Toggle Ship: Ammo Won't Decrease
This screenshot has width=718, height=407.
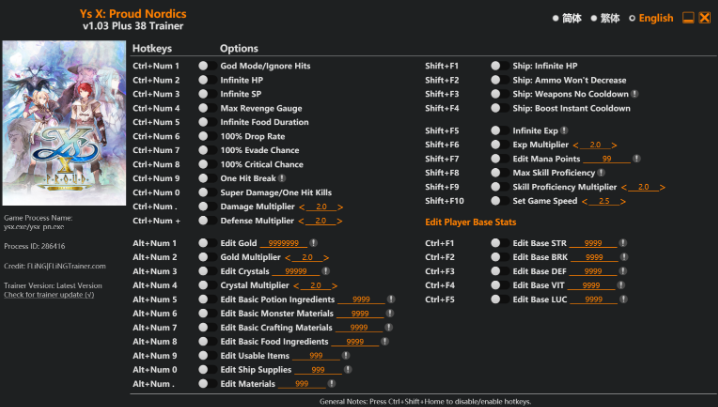tap(500, 80)
